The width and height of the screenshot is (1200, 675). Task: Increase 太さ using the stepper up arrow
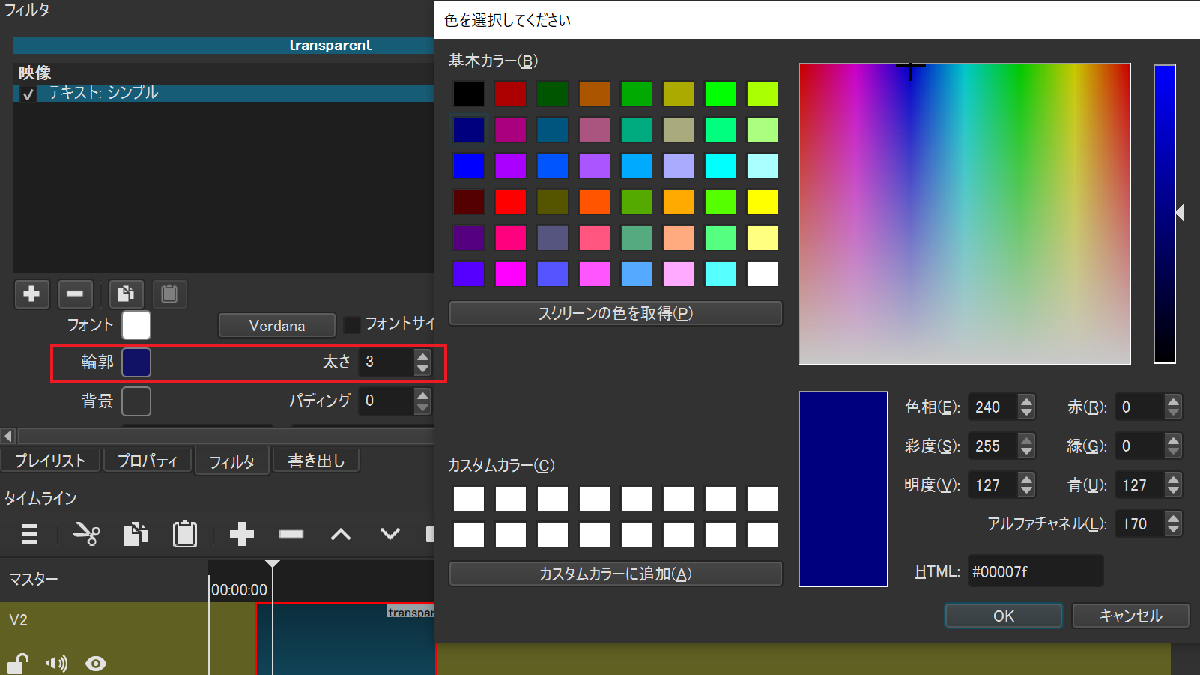(421, 356)
